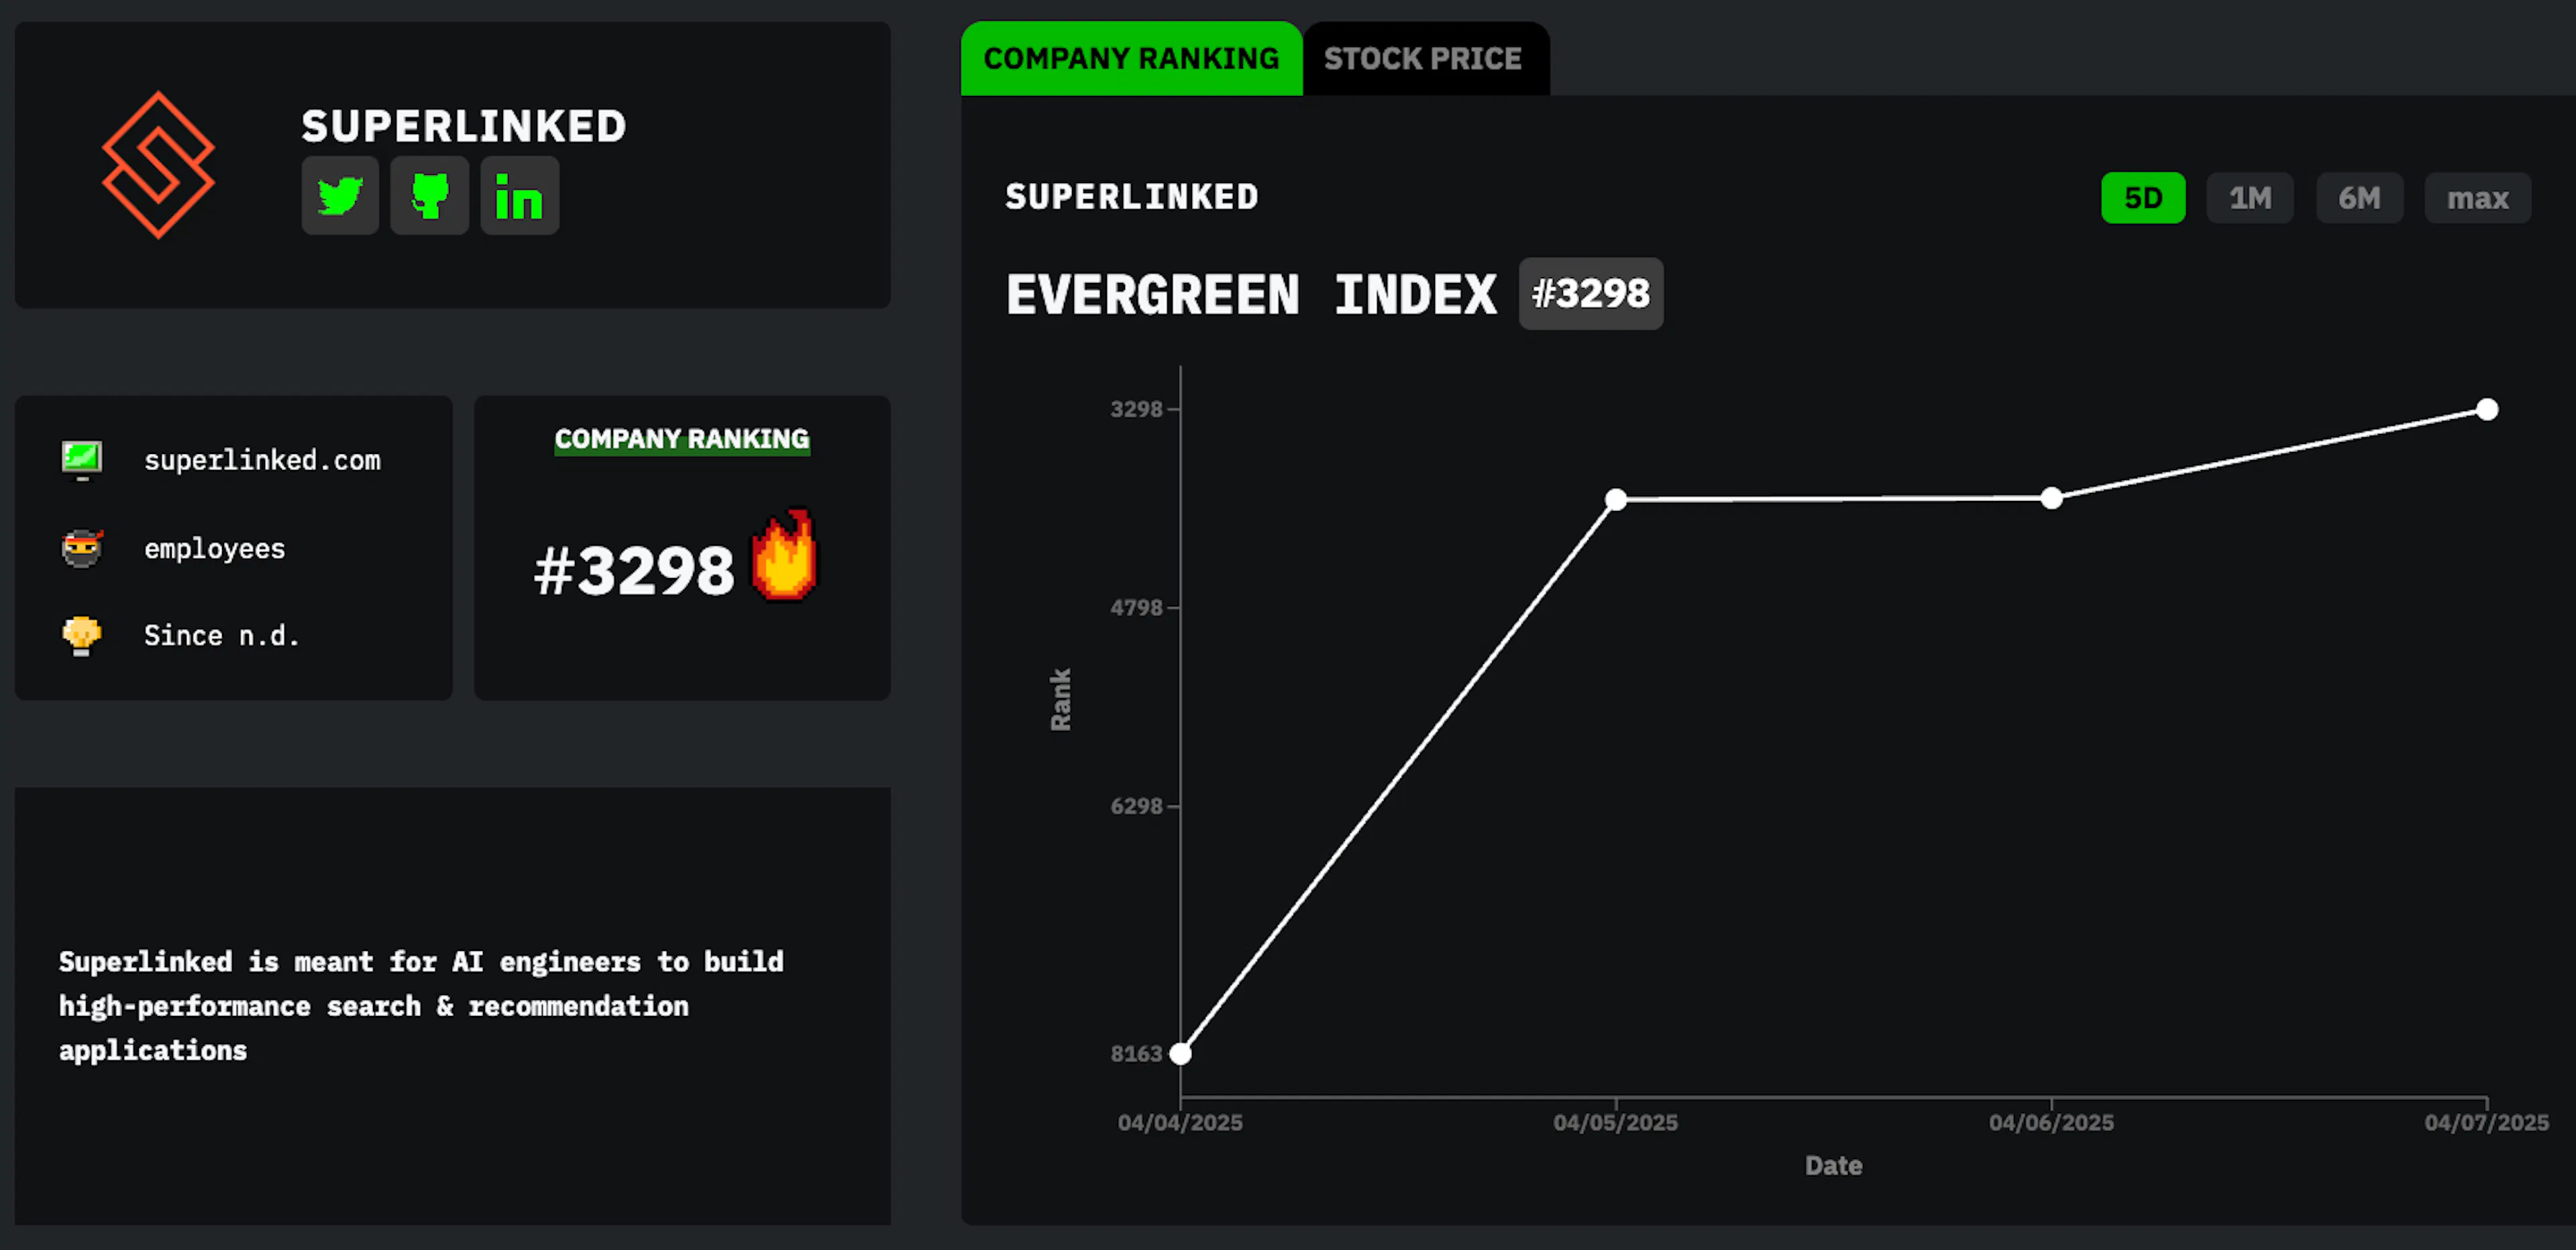The width and height of the screenshot is (2576, 1250).
Task: Click the 3298 y-axis label
Action: [x=1136, y=409]
